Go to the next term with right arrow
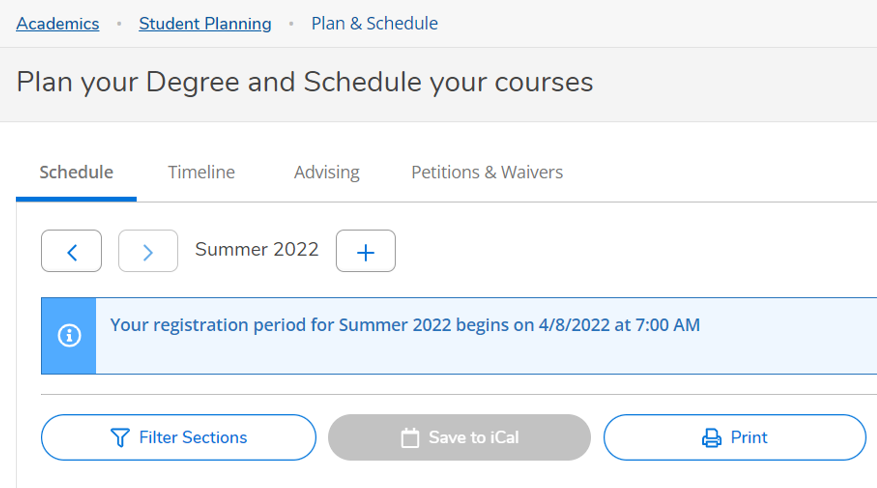This screenshot has height=488, width=877. pyautogui.click(x=148, y=251)
